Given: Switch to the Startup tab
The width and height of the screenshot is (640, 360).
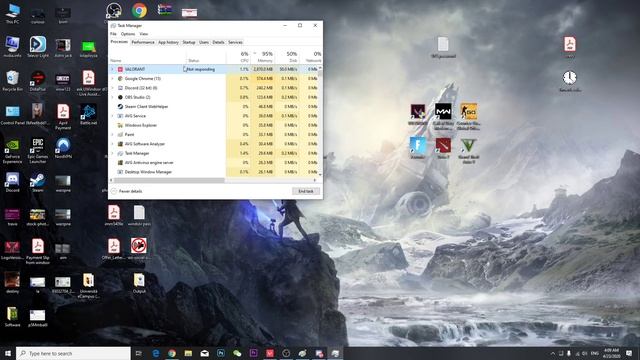Looking at the screenshot, I should [189, 42].
